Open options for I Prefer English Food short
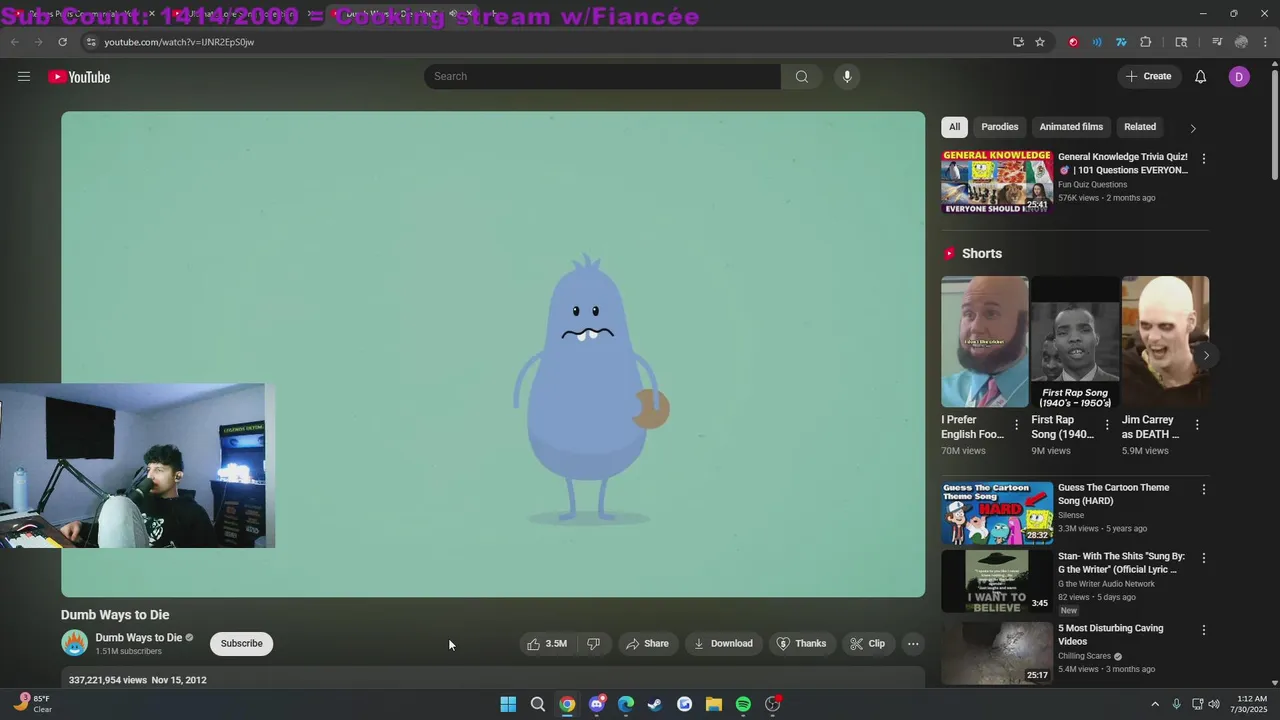Image resolution: width=1280 pixels, height=720 pixels. point(1017,425)
